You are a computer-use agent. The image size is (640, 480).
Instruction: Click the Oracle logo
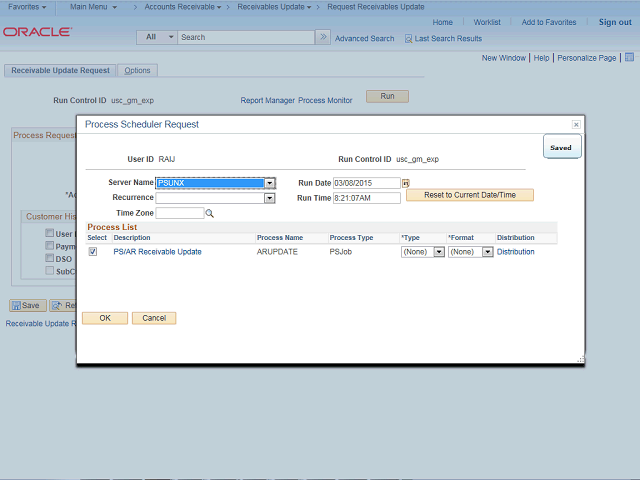[37, 32]
